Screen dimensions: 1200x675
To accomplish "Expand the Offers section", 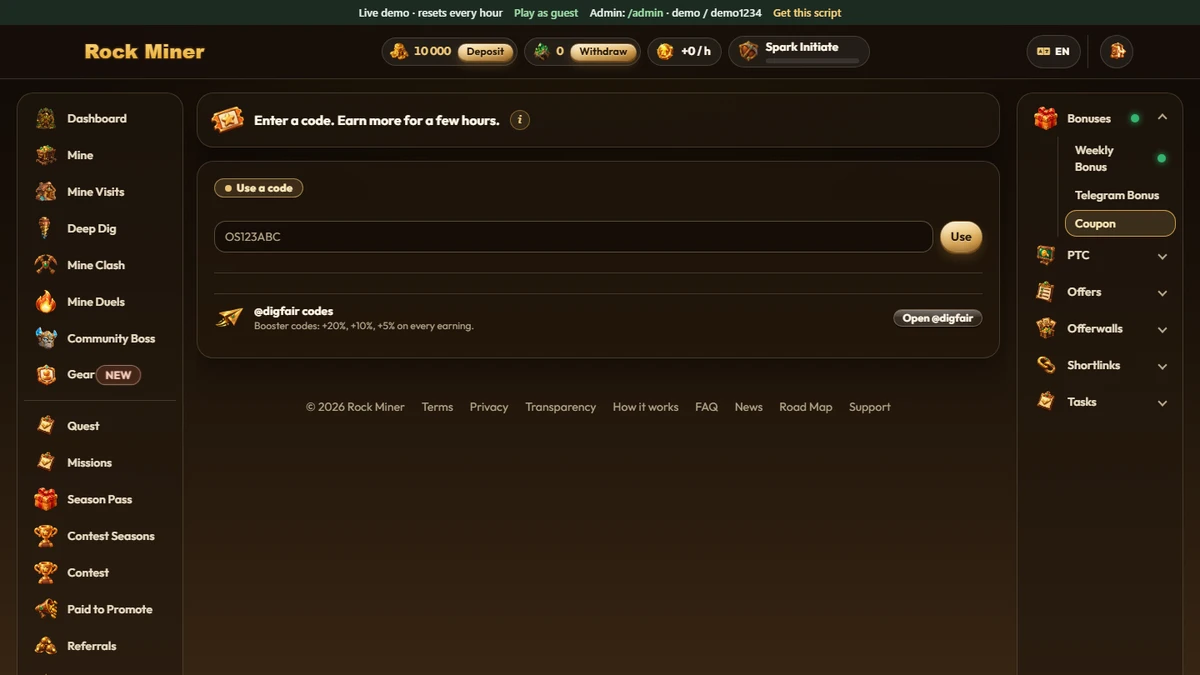I will coord(1162,293).
